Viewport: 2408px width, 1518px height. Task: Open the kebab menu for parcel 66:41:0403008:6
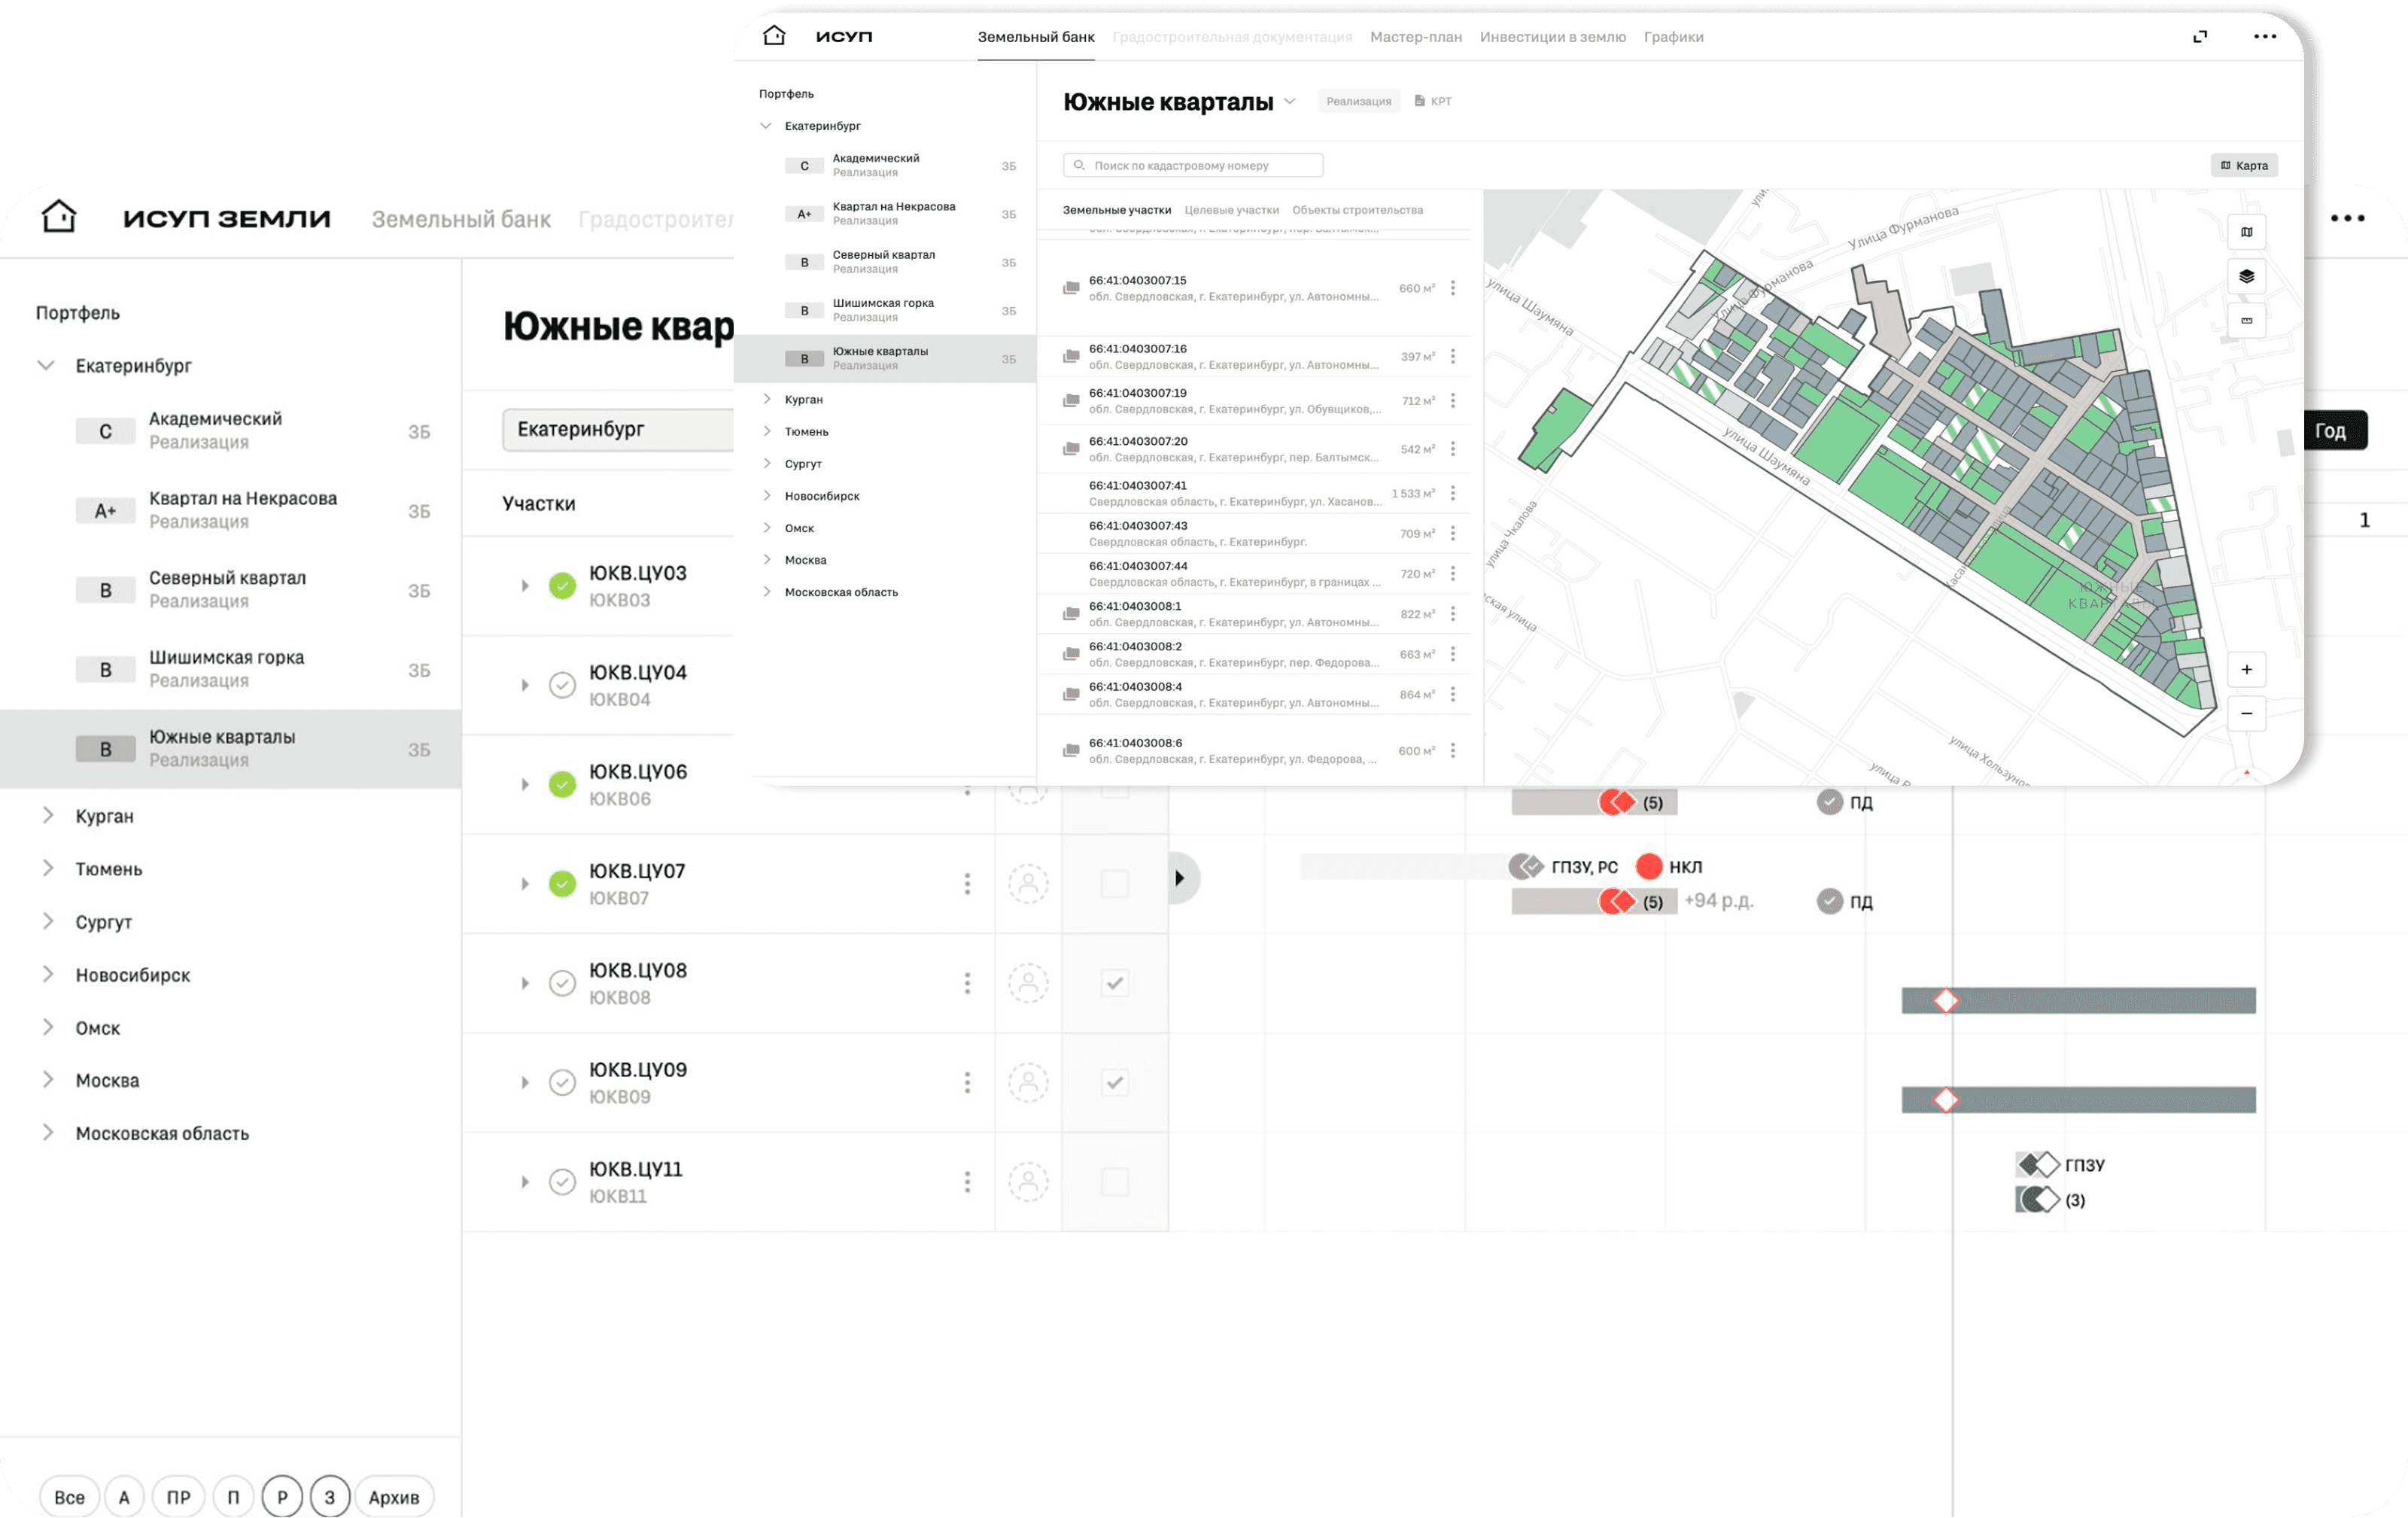pos(1452,750)
